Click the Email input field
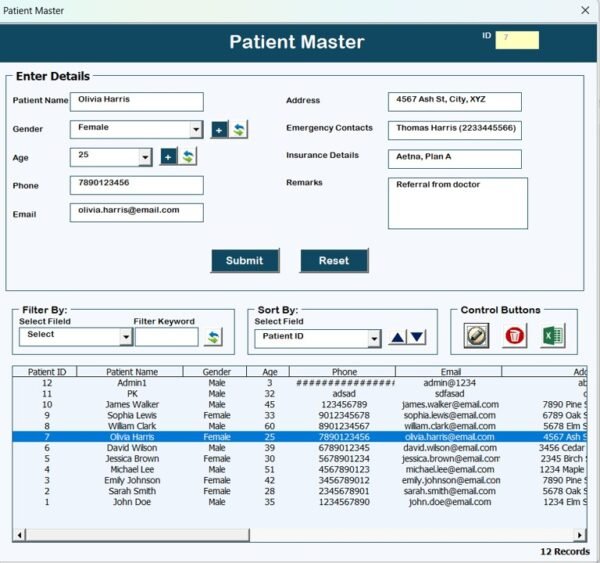600x563 pixels. point(137,212)
